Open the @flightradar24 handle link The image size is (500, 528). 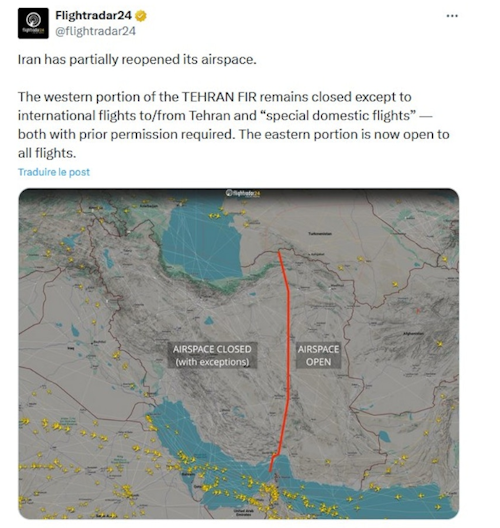coord(95,31)
